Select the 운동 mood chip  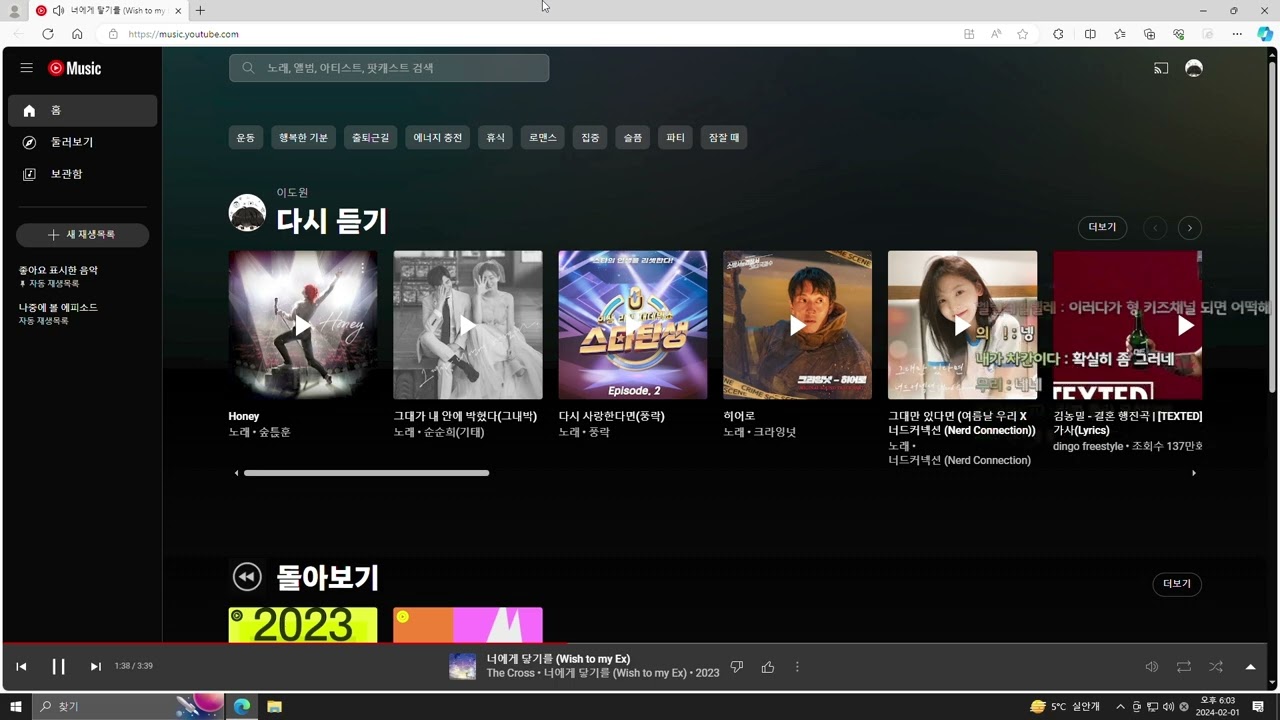pos(246,138)
